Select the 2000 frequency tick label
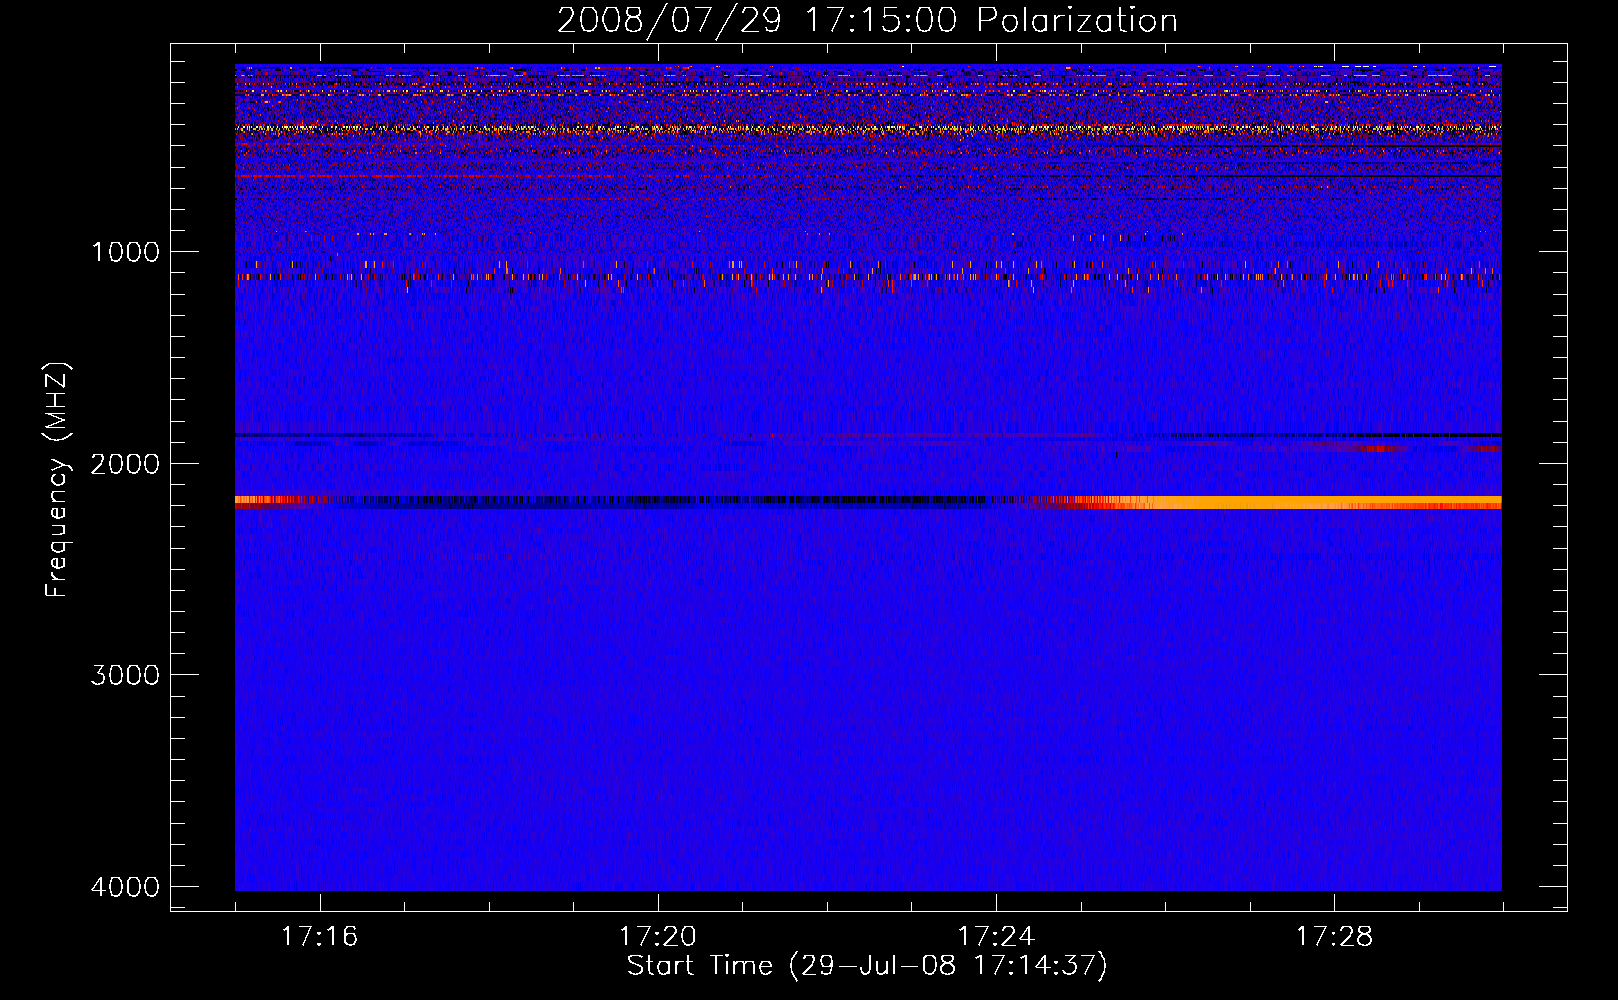 125,464
